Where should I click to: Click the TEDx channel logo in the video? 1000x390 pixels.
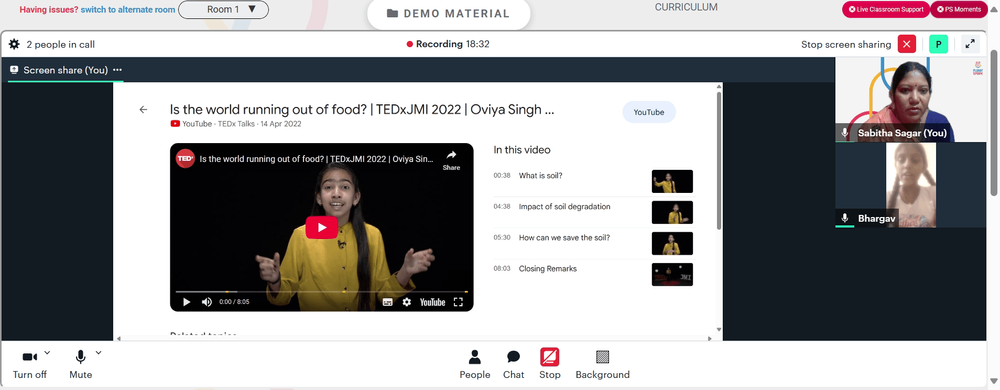tap(185, 158)
